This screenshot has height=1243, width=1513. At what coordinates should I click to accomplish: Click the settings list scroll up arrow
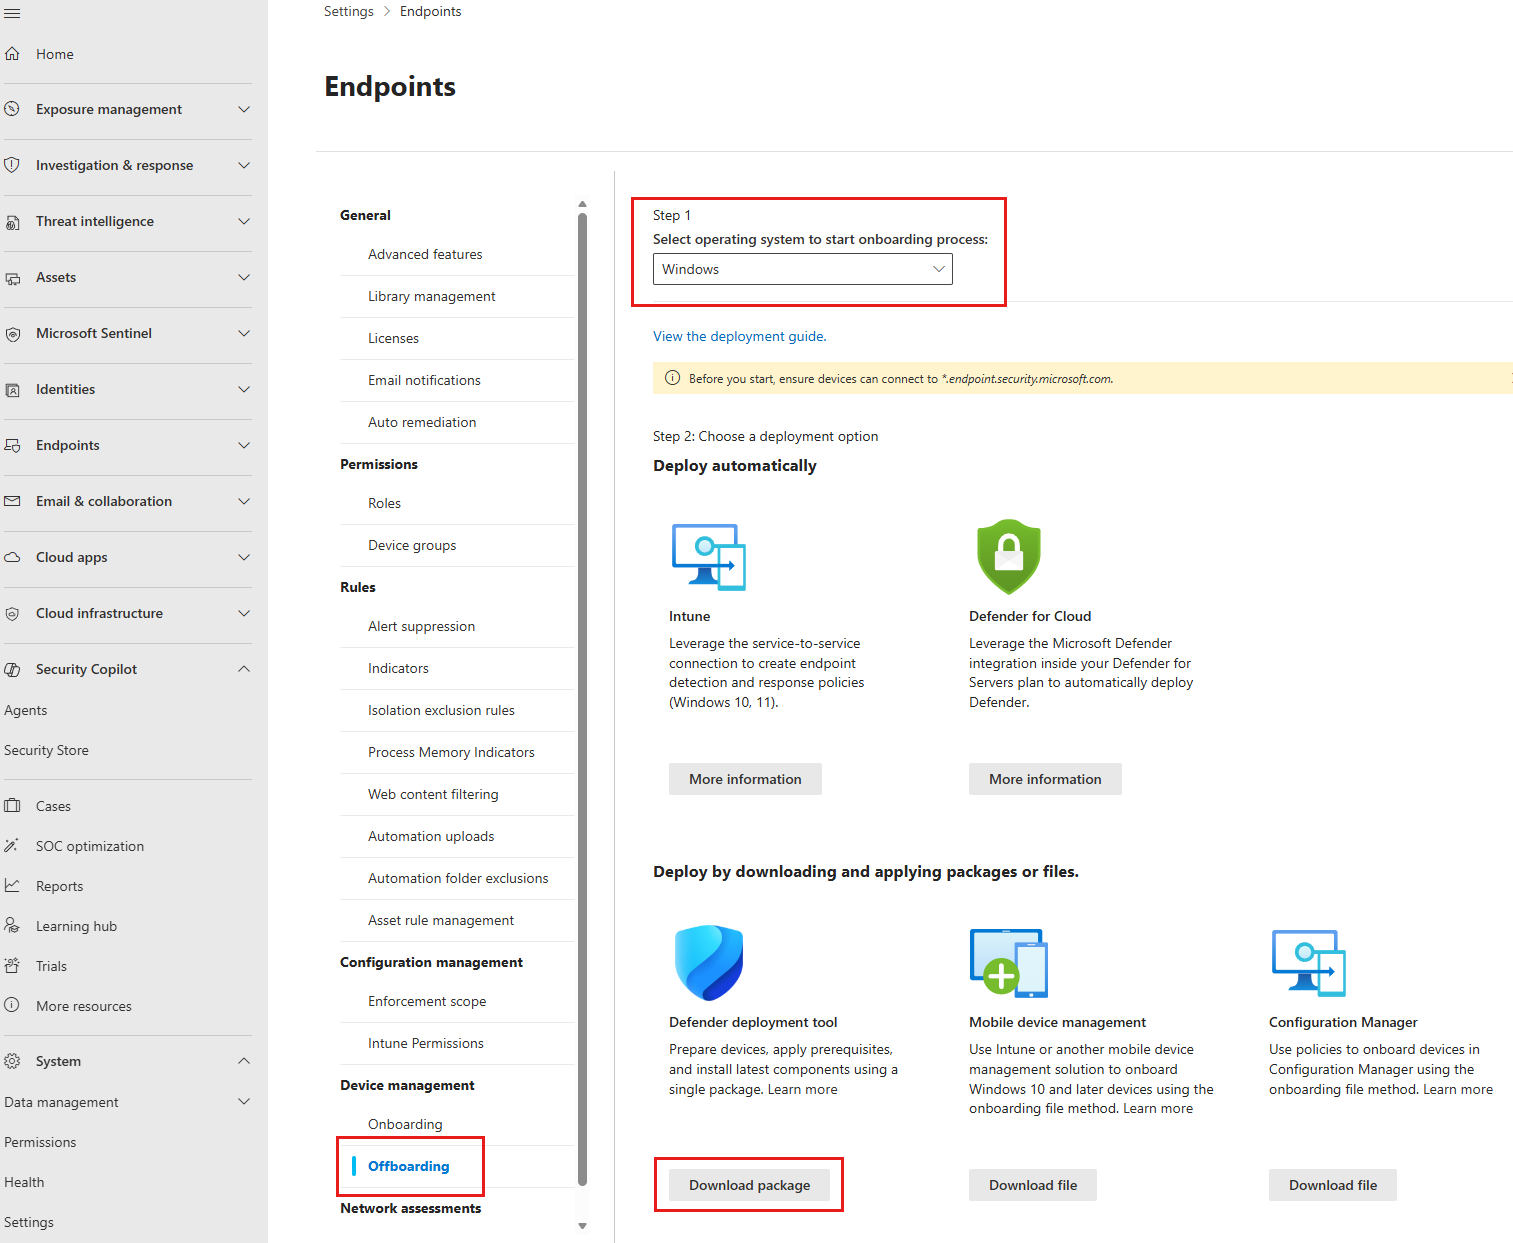point(582,204)
